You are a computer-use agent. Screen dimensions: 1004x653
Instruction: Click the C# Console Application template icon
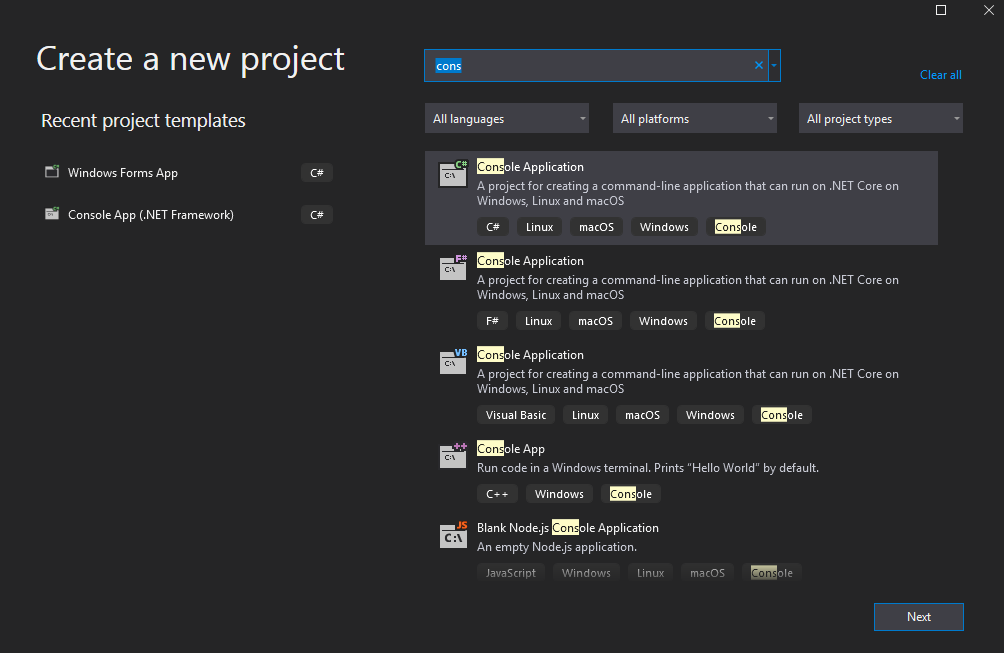[453, 173]
